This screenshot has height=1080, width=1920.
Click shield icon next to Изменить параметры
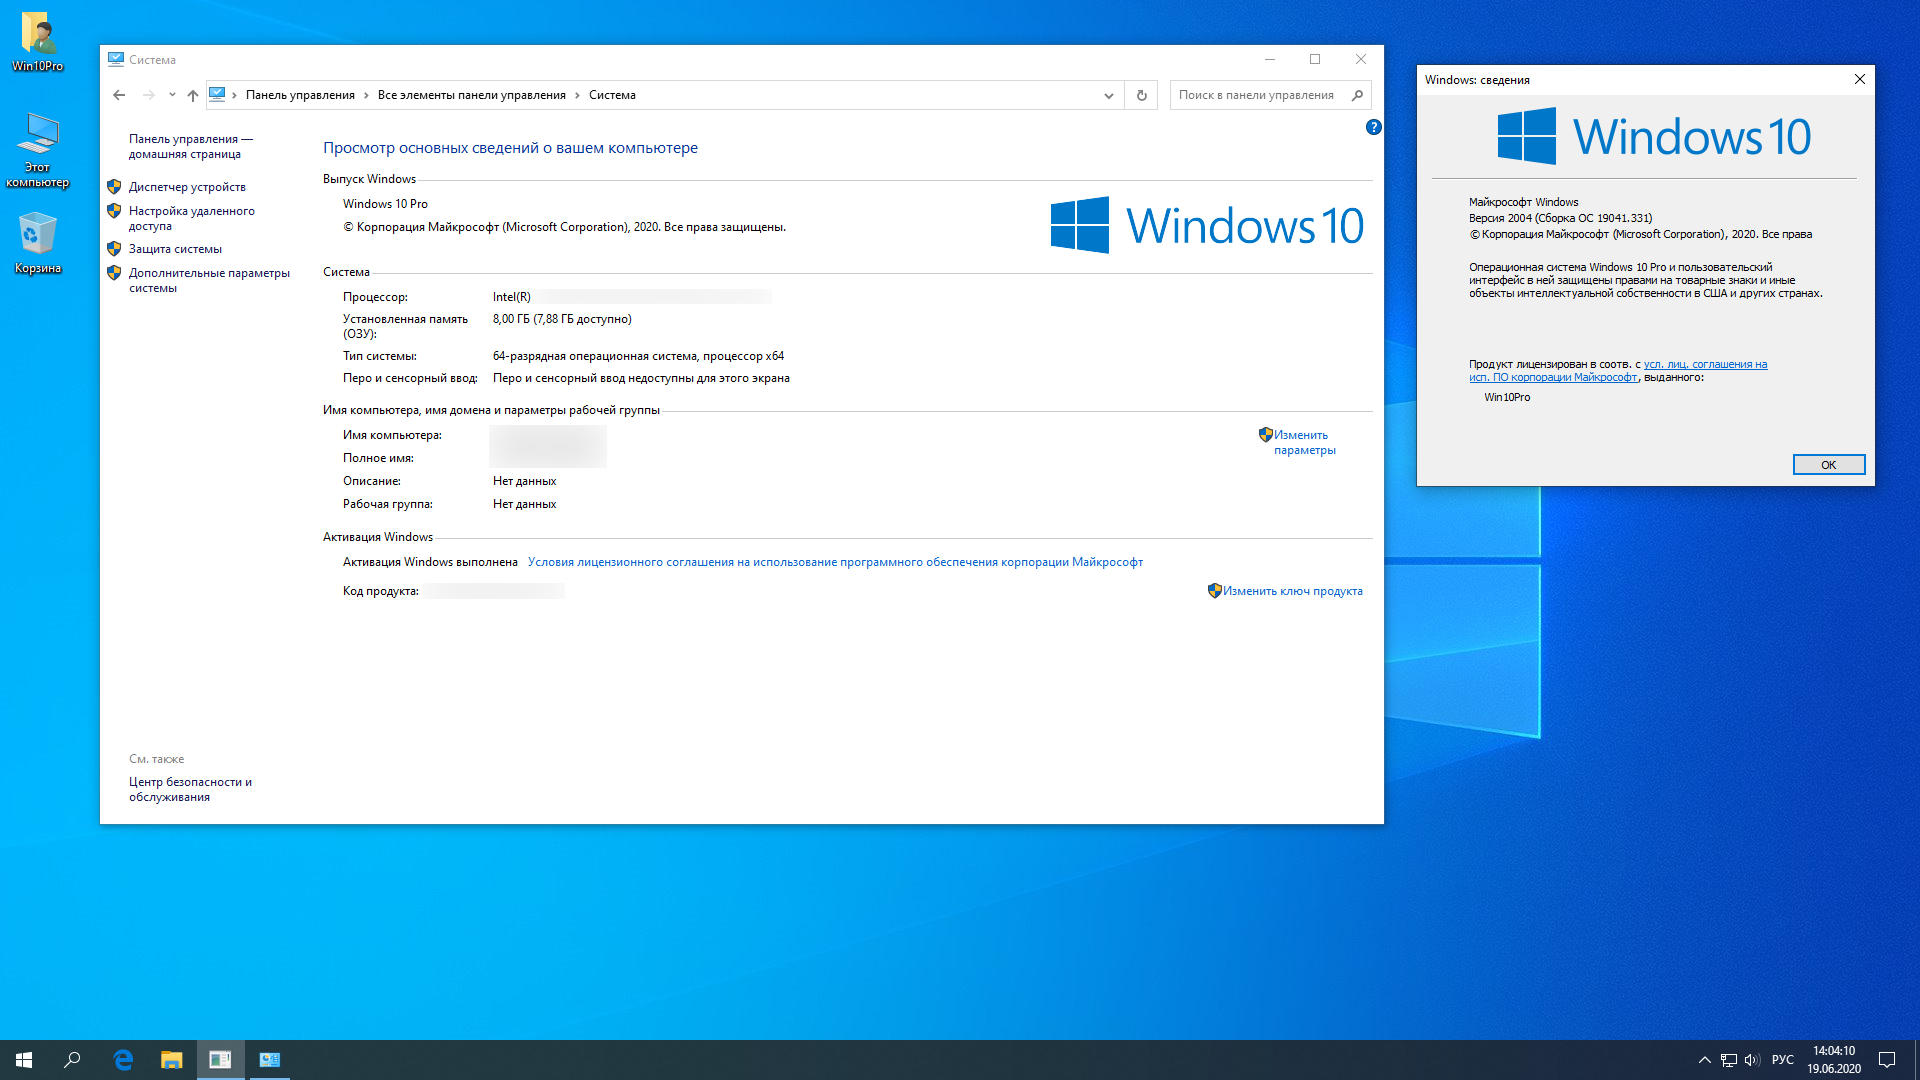(x=1265, y=434)
